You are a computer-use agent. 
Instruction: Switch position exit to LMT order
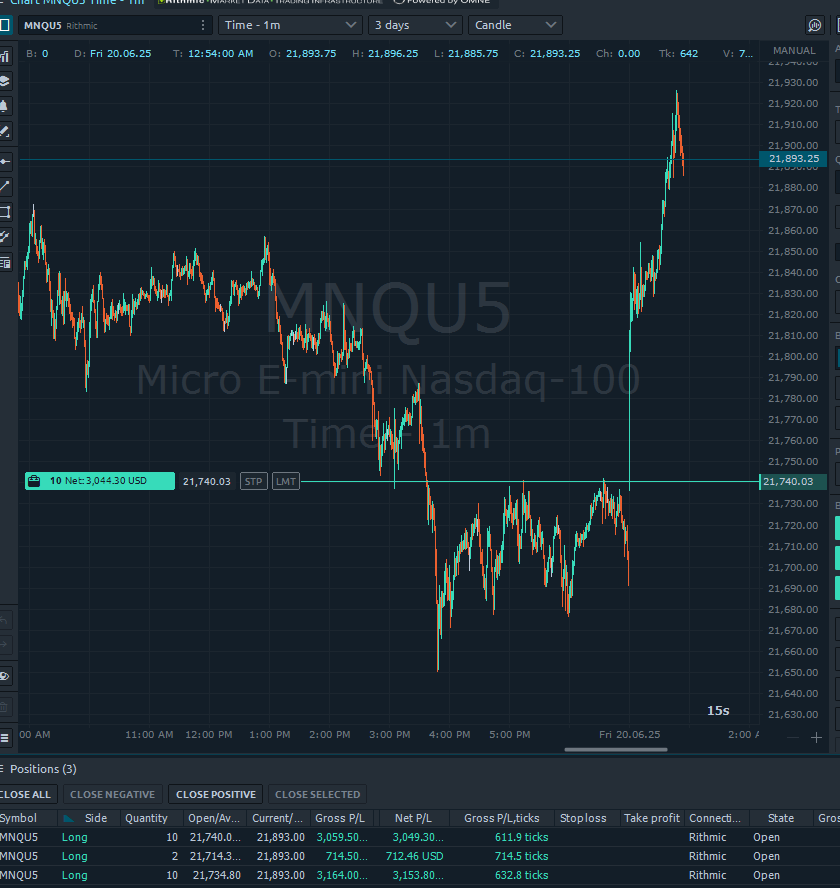pyautogui.click(x=286, y=481)
